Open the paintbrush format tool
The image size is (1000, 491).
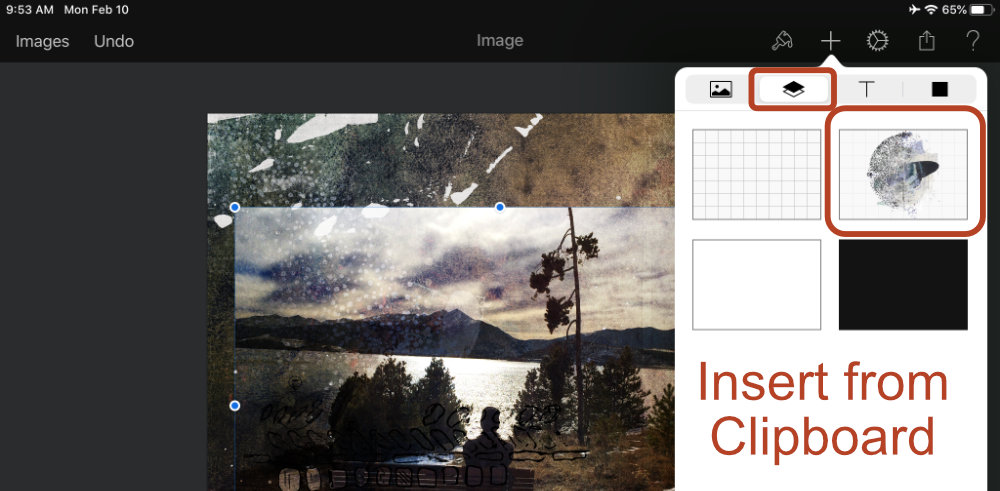point(782,41)
